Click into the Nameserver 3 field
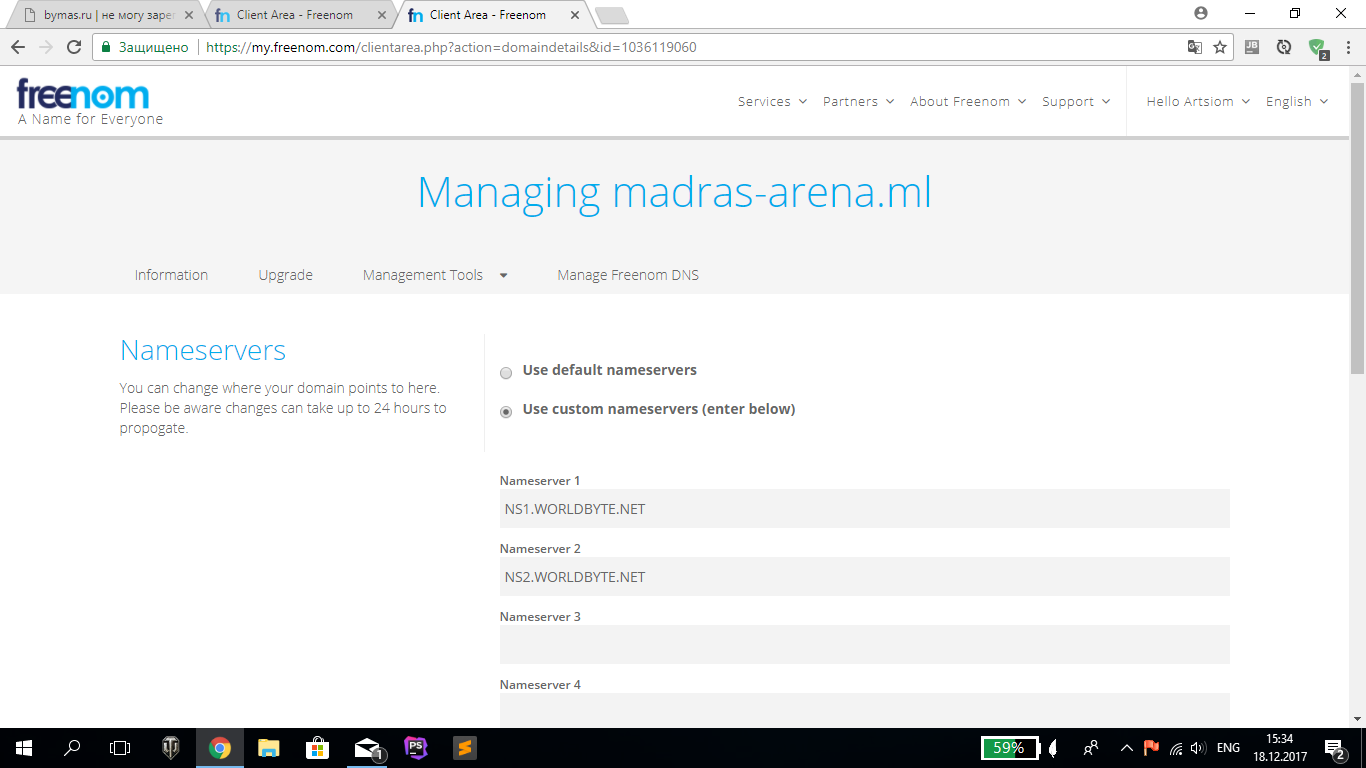 [864, 645]
